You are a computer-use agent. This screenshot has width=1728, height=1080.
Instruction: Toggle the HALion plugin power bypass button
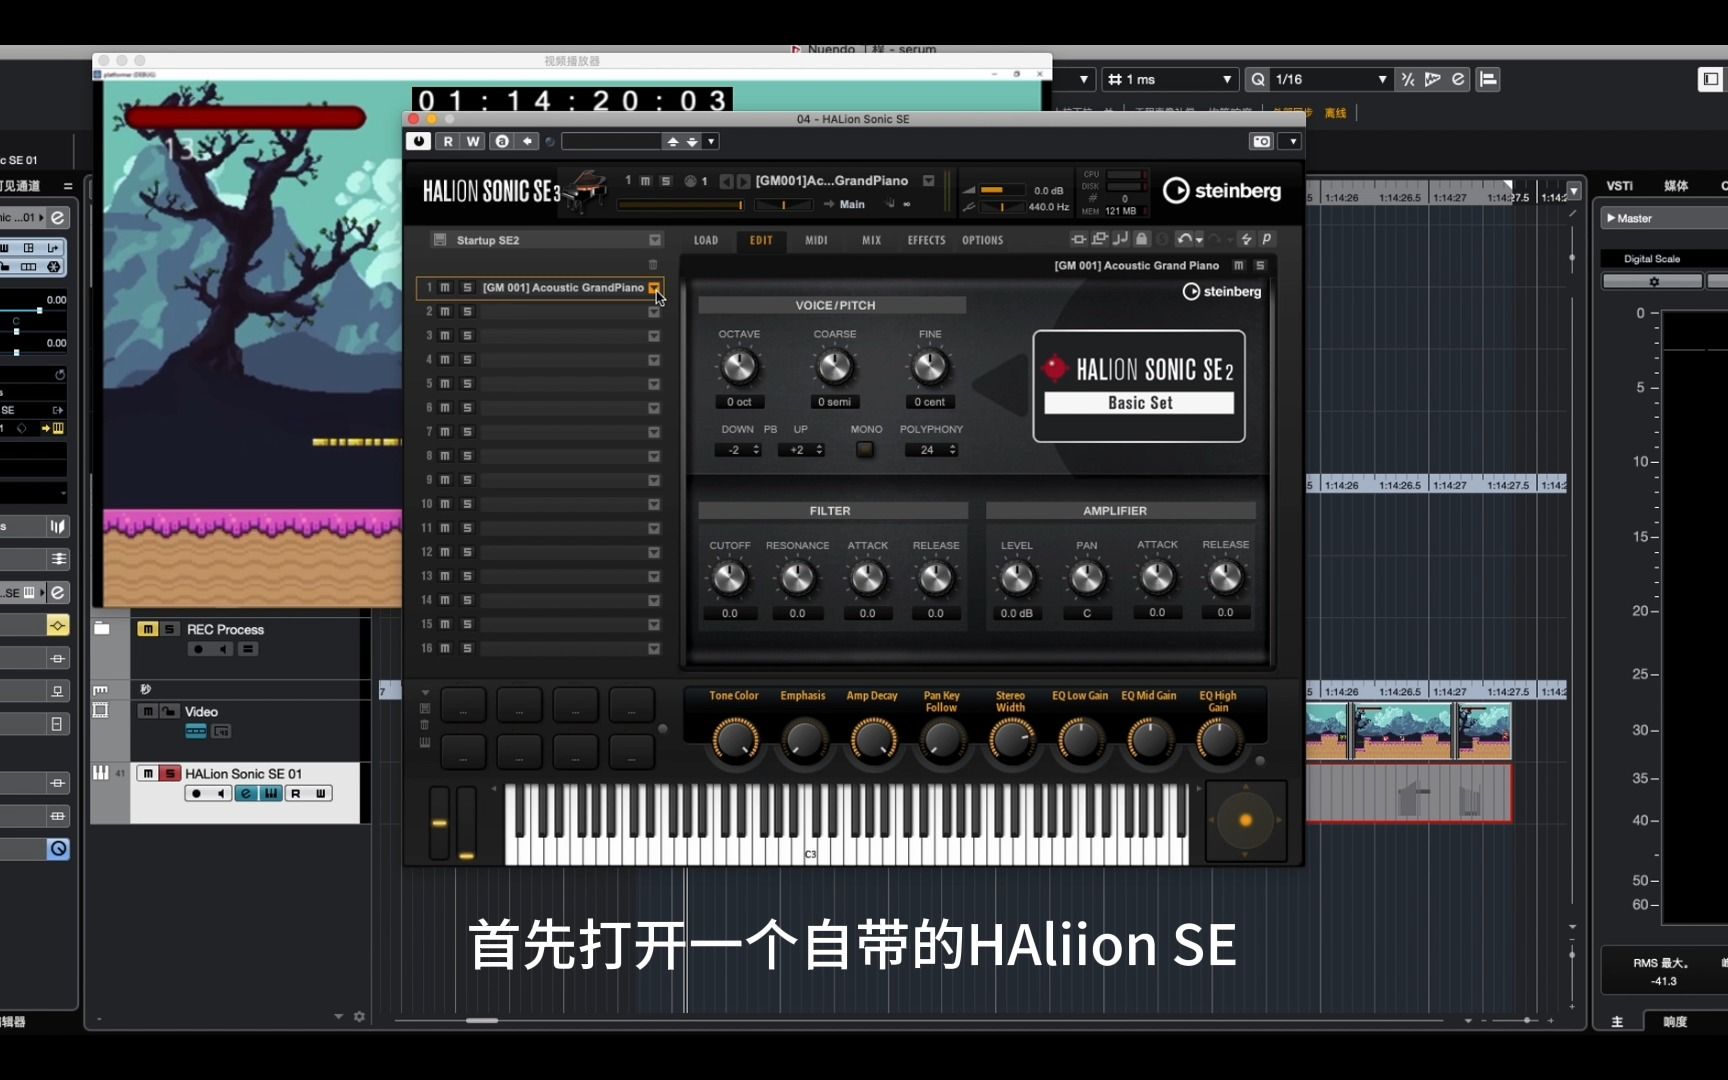419,141
